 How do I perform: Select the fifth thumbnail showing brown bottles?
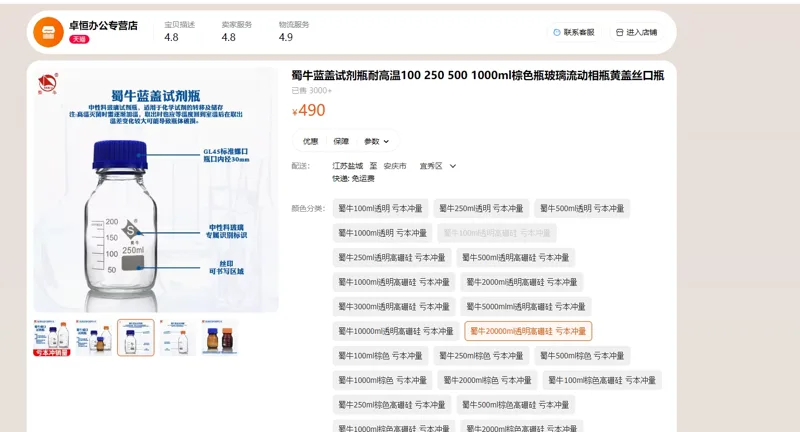click(219, 338)
